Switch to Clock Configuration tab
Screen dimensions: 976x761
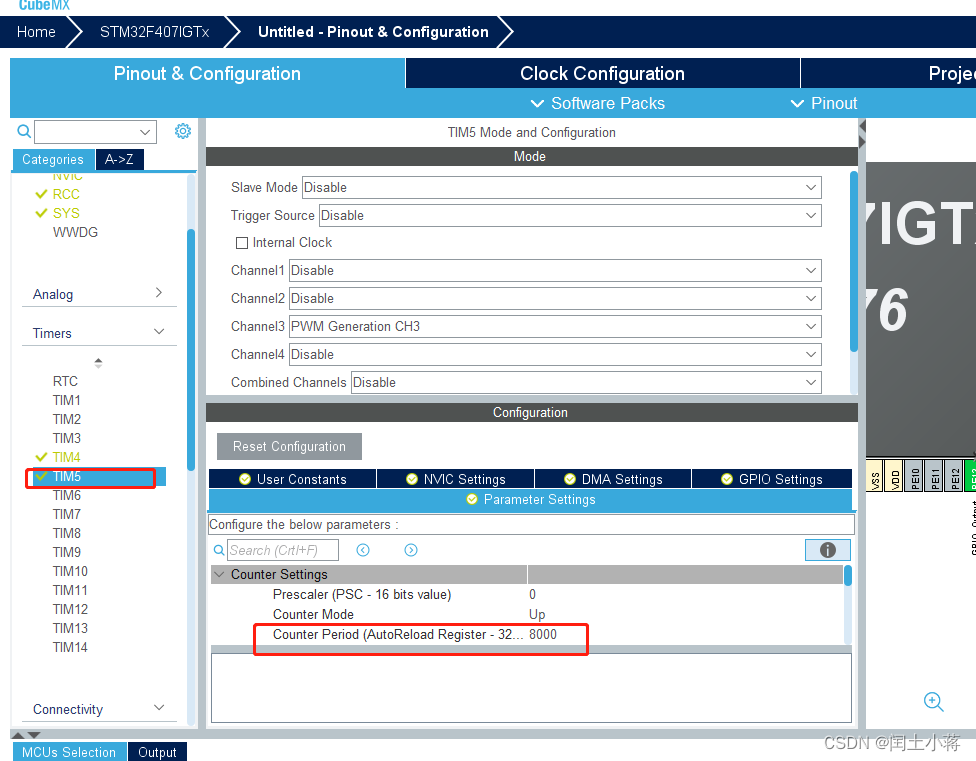pos(603,73)
